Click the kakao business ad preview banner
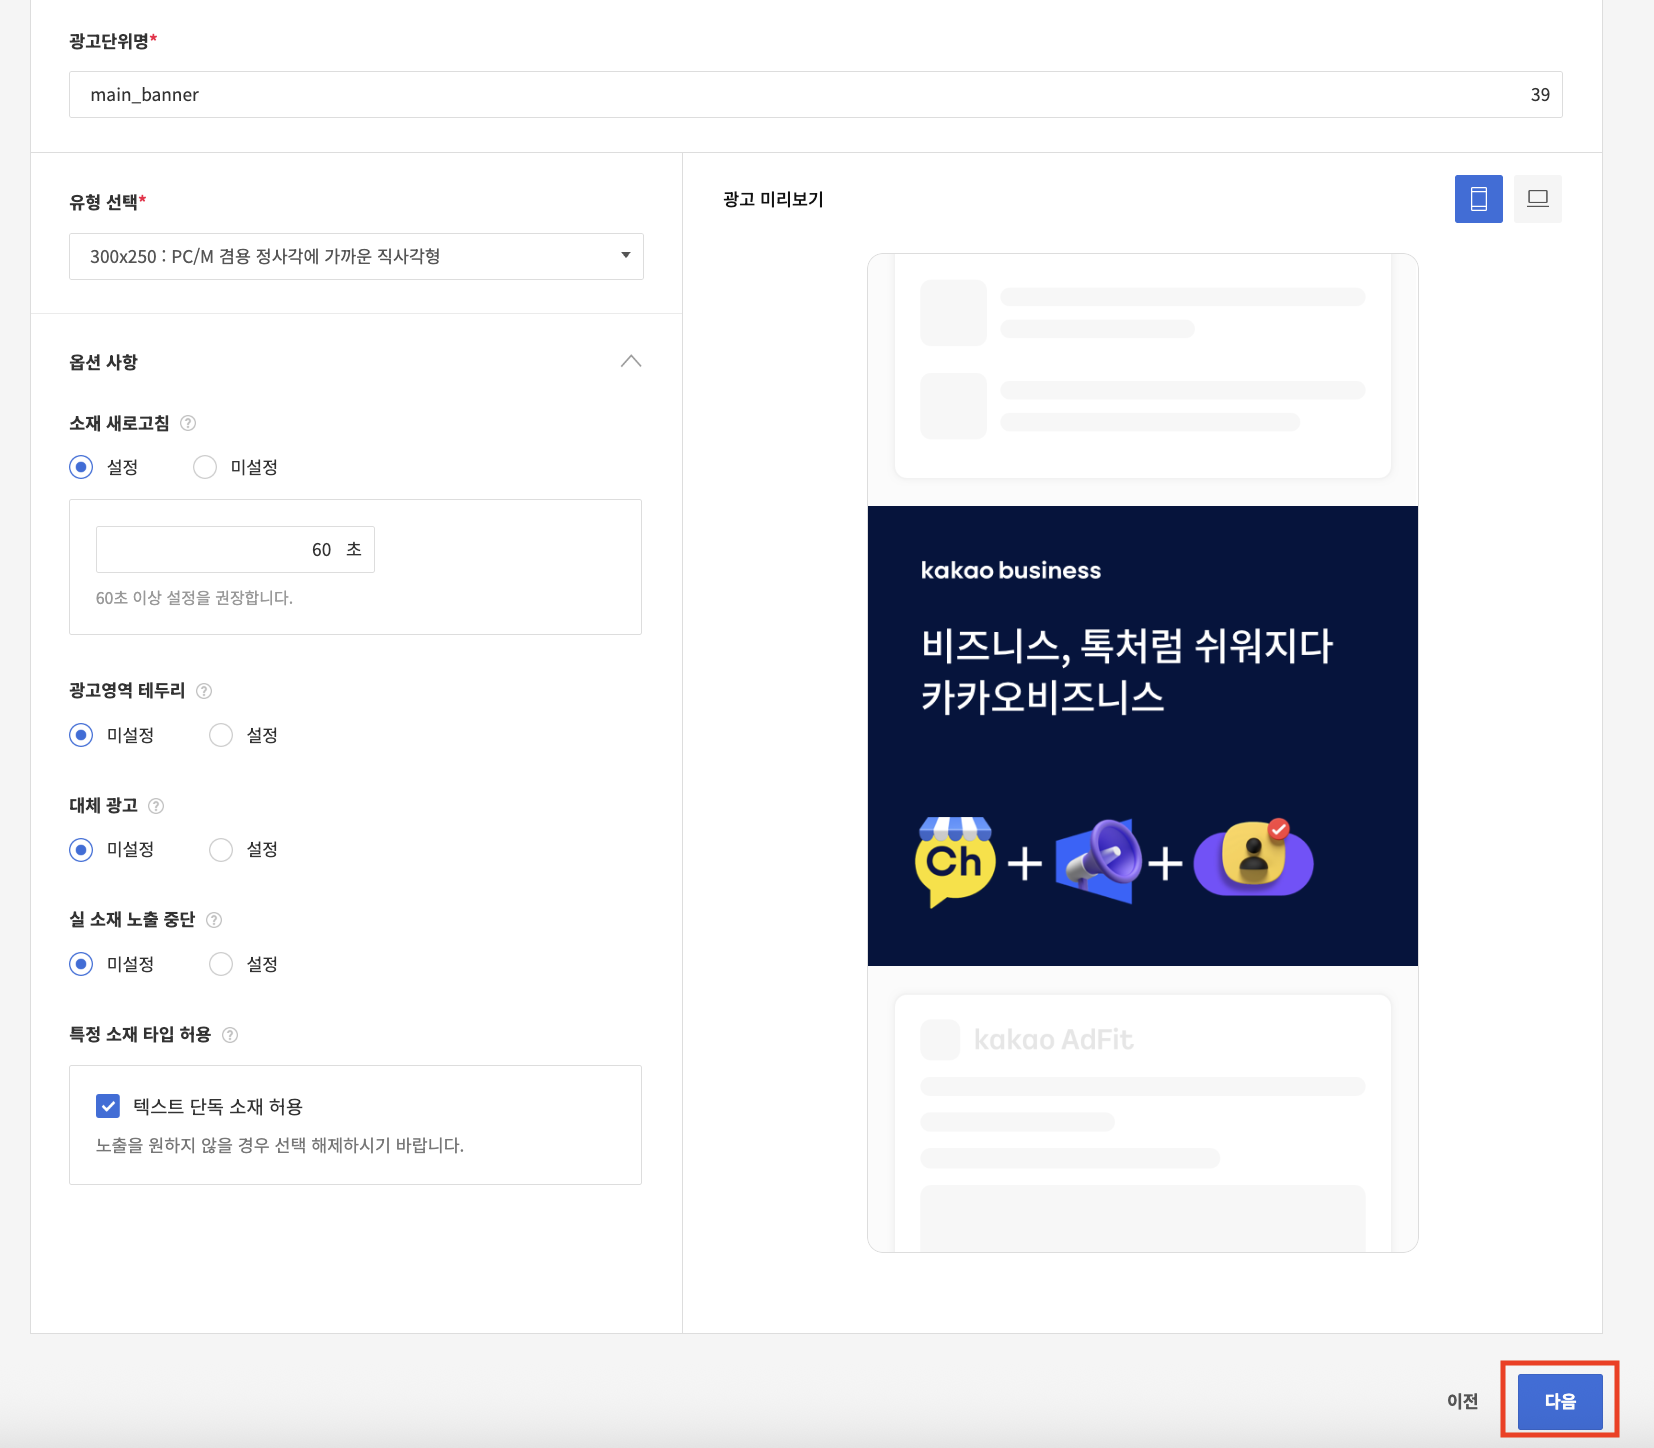This screenshot has width=1654, height=1448. tap(1143, 736)
